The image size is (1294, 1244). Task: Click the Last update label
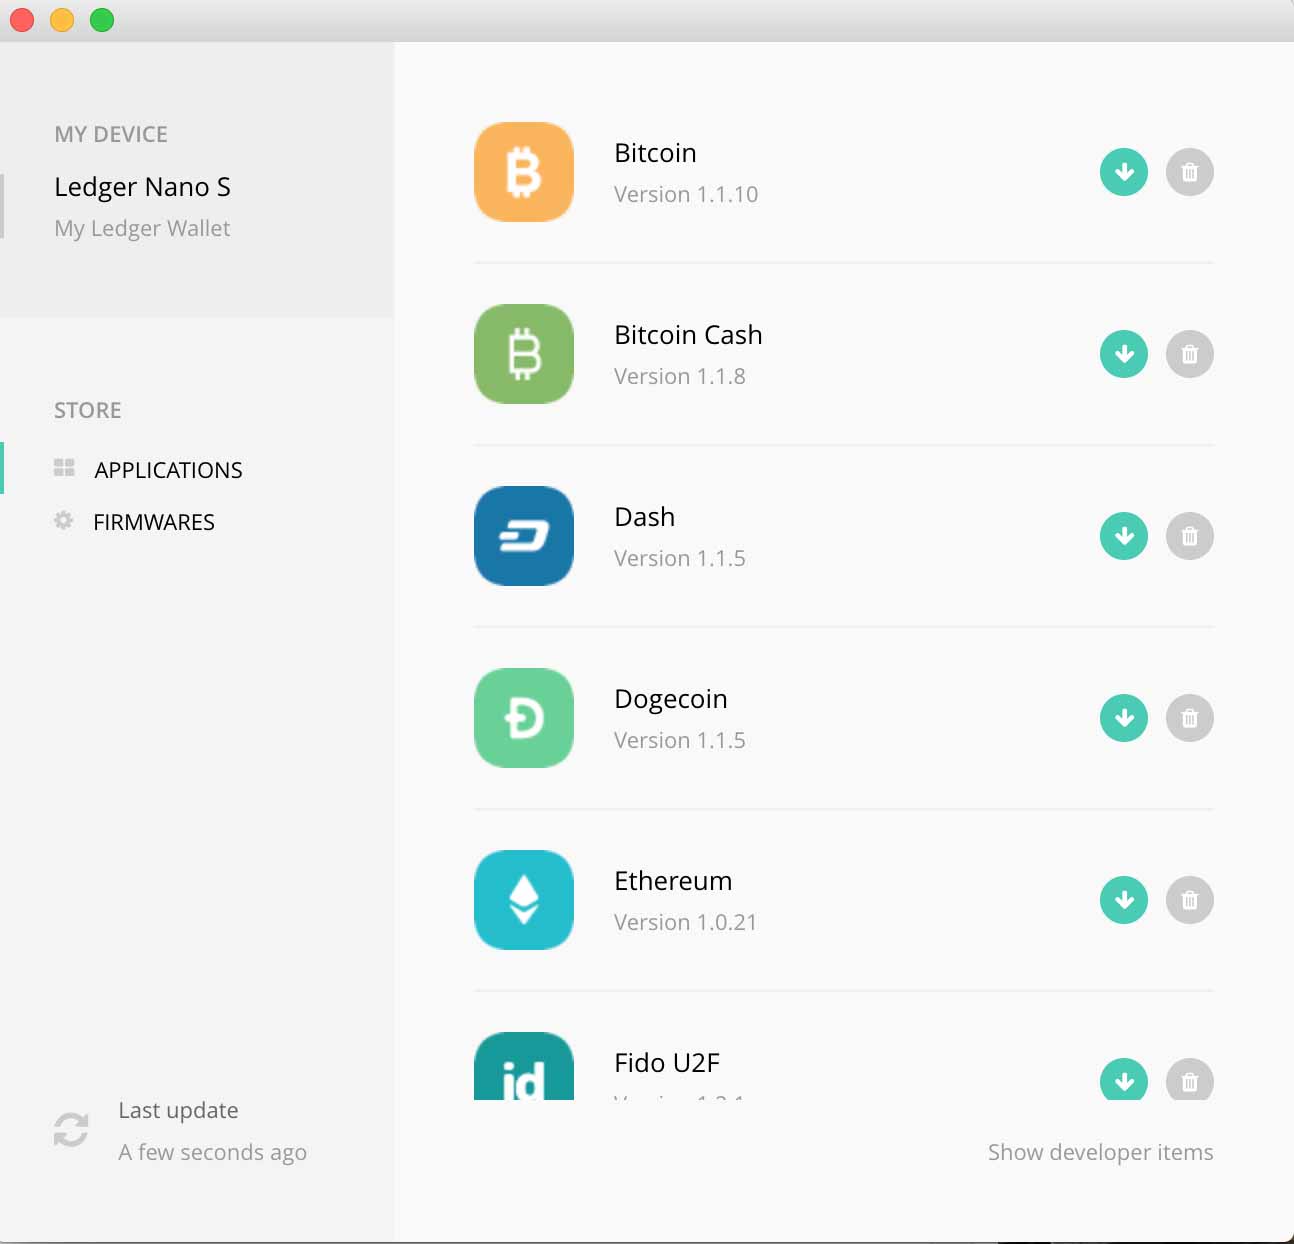pyautogui.click(x=178, y=1111)
